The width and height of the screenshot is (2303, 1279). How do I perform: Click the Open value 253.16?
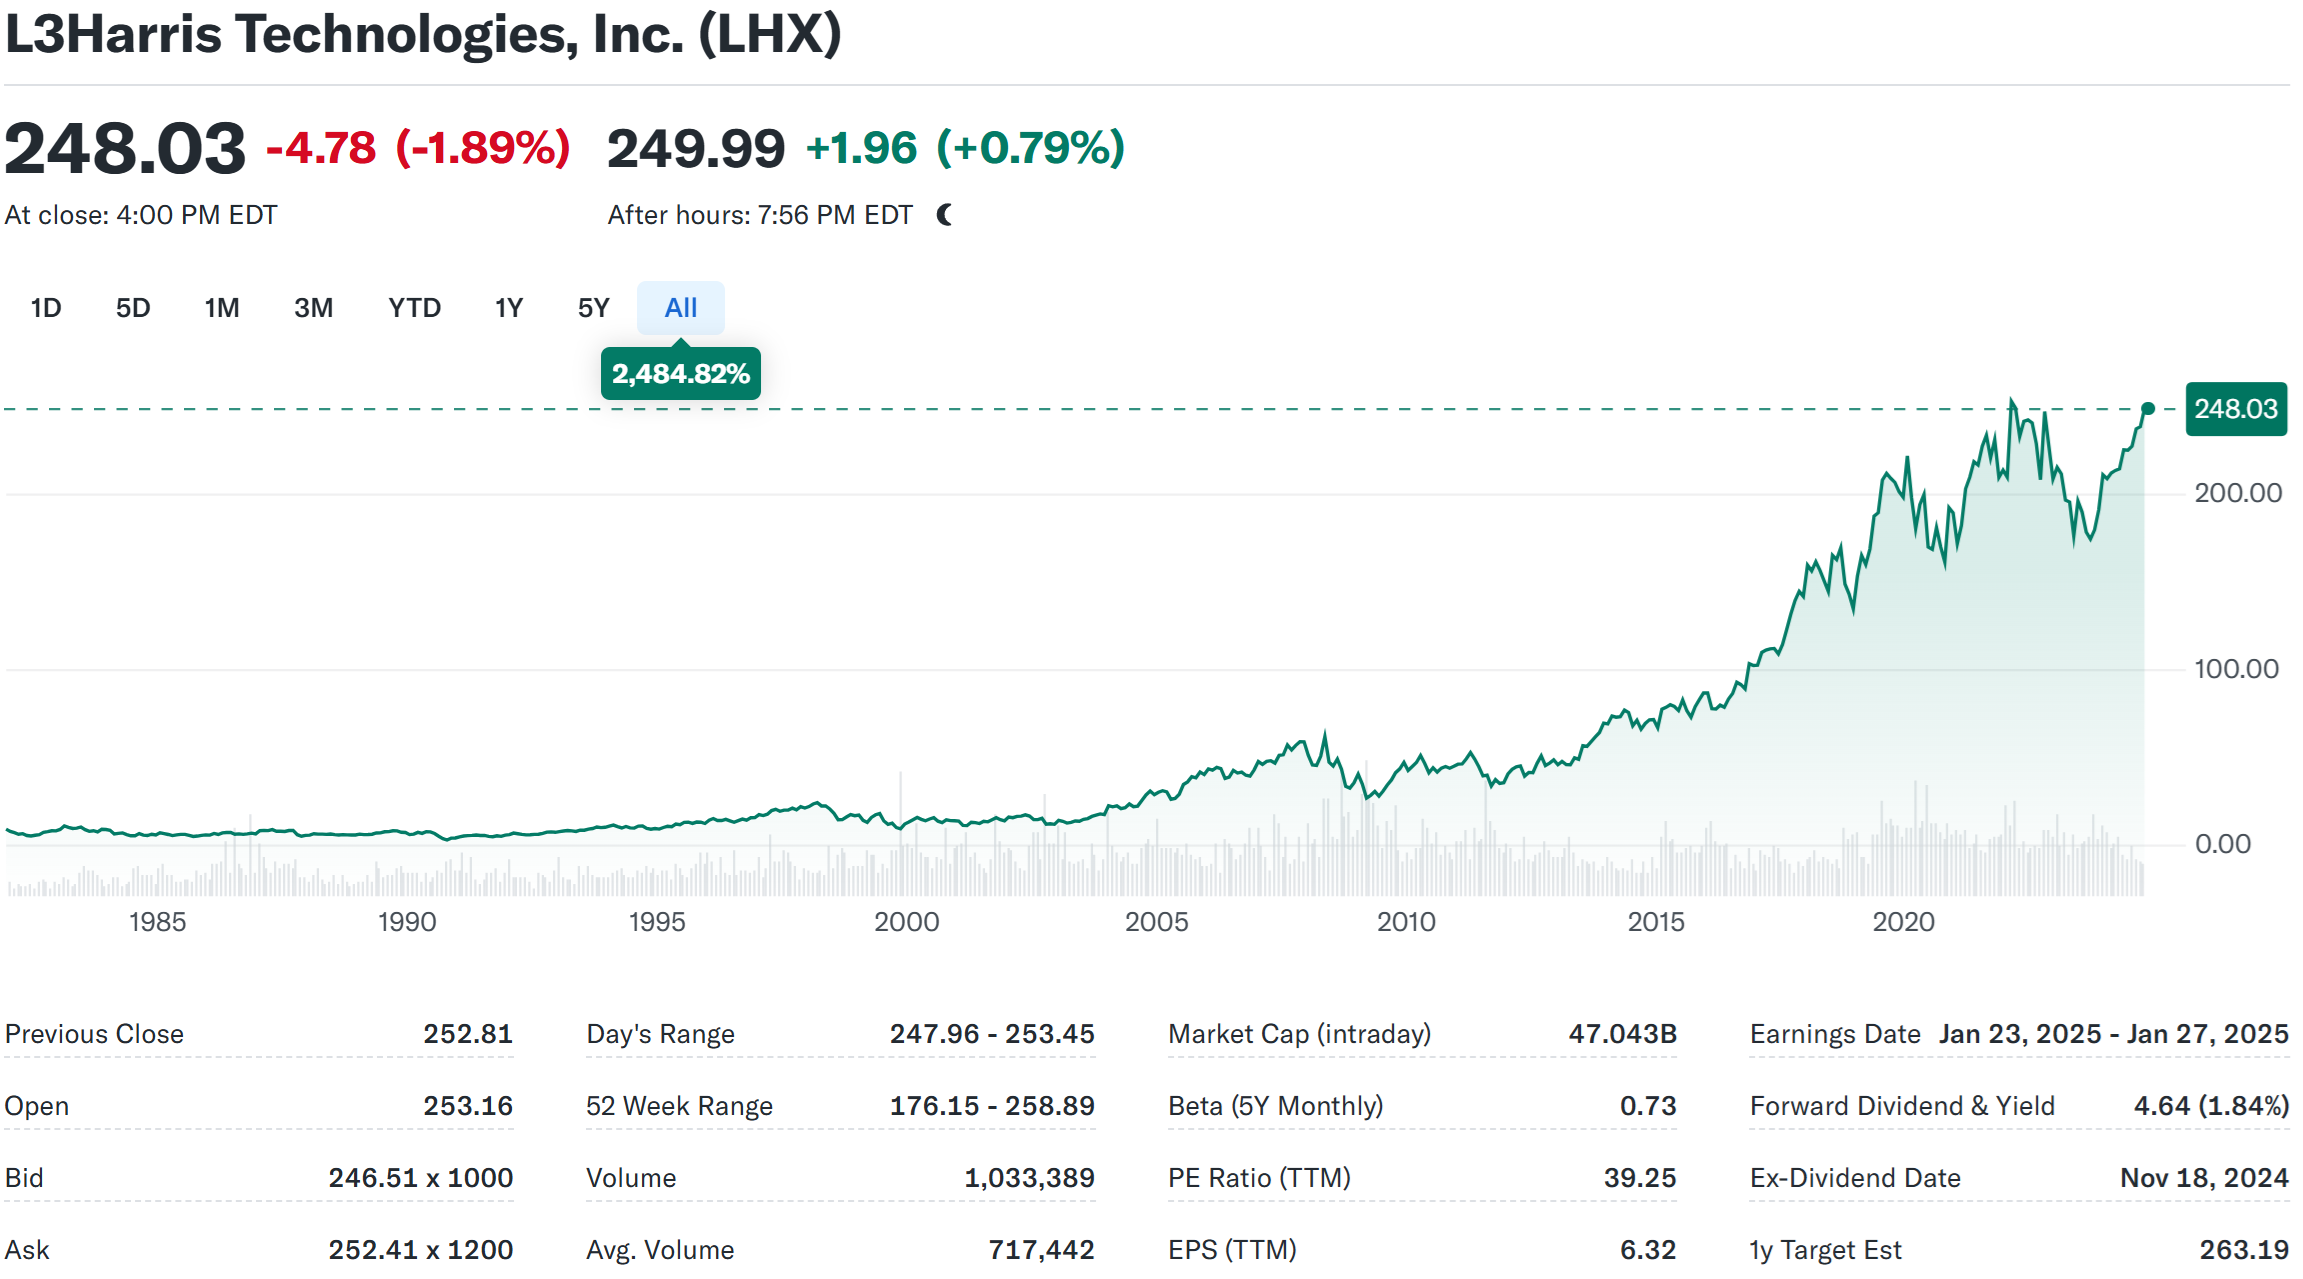468,1106
